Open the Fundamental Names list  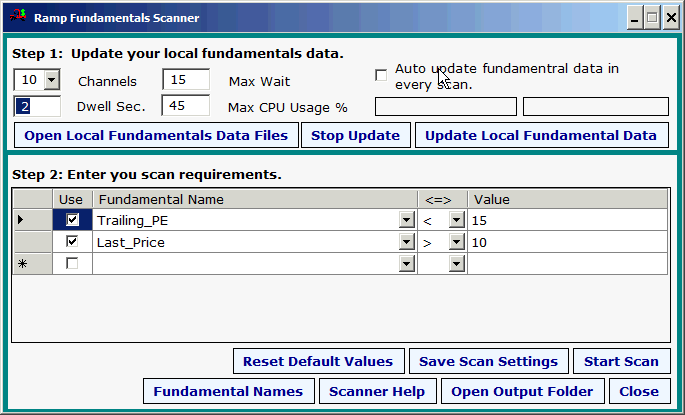[228, 391]
